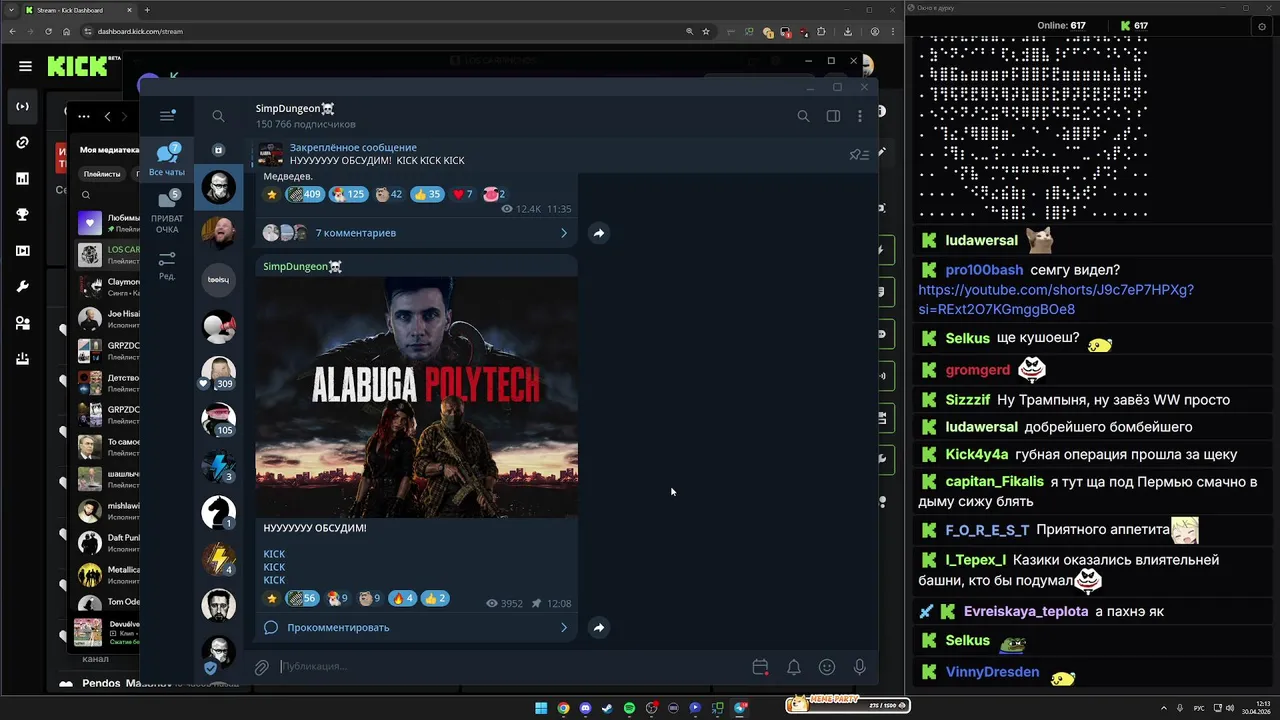Click the voice message microphone

(860, 667)
